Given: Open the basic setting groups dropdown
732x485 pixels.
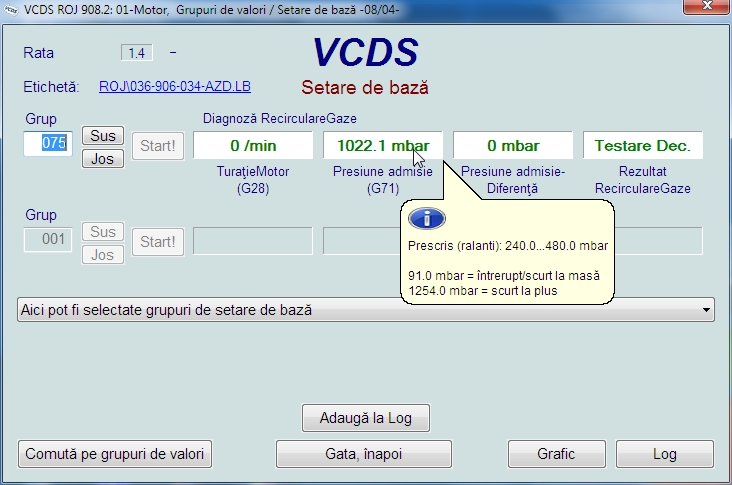Looking at the screenshot, I should click(366, 310).
